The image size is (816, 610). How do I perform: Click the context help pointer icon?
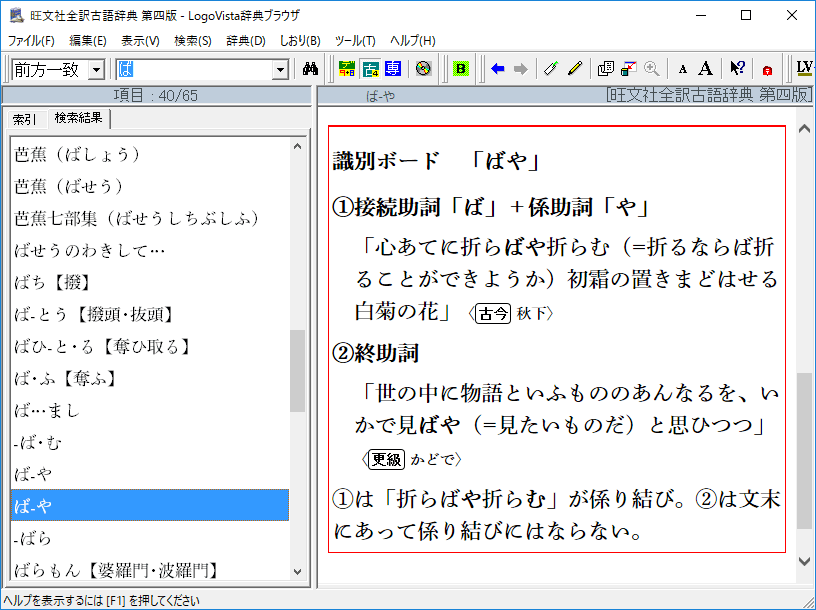tap(736, 69)
